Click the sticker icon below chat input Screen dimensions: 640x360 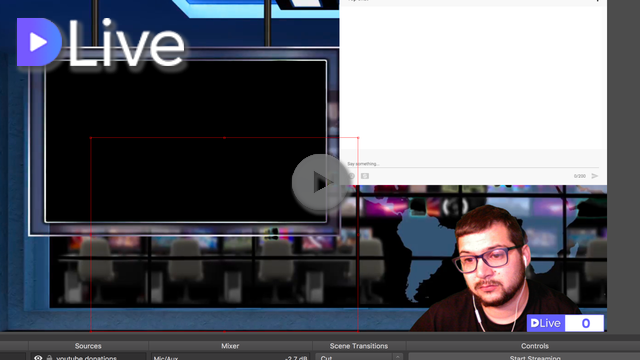pos(365,176)
